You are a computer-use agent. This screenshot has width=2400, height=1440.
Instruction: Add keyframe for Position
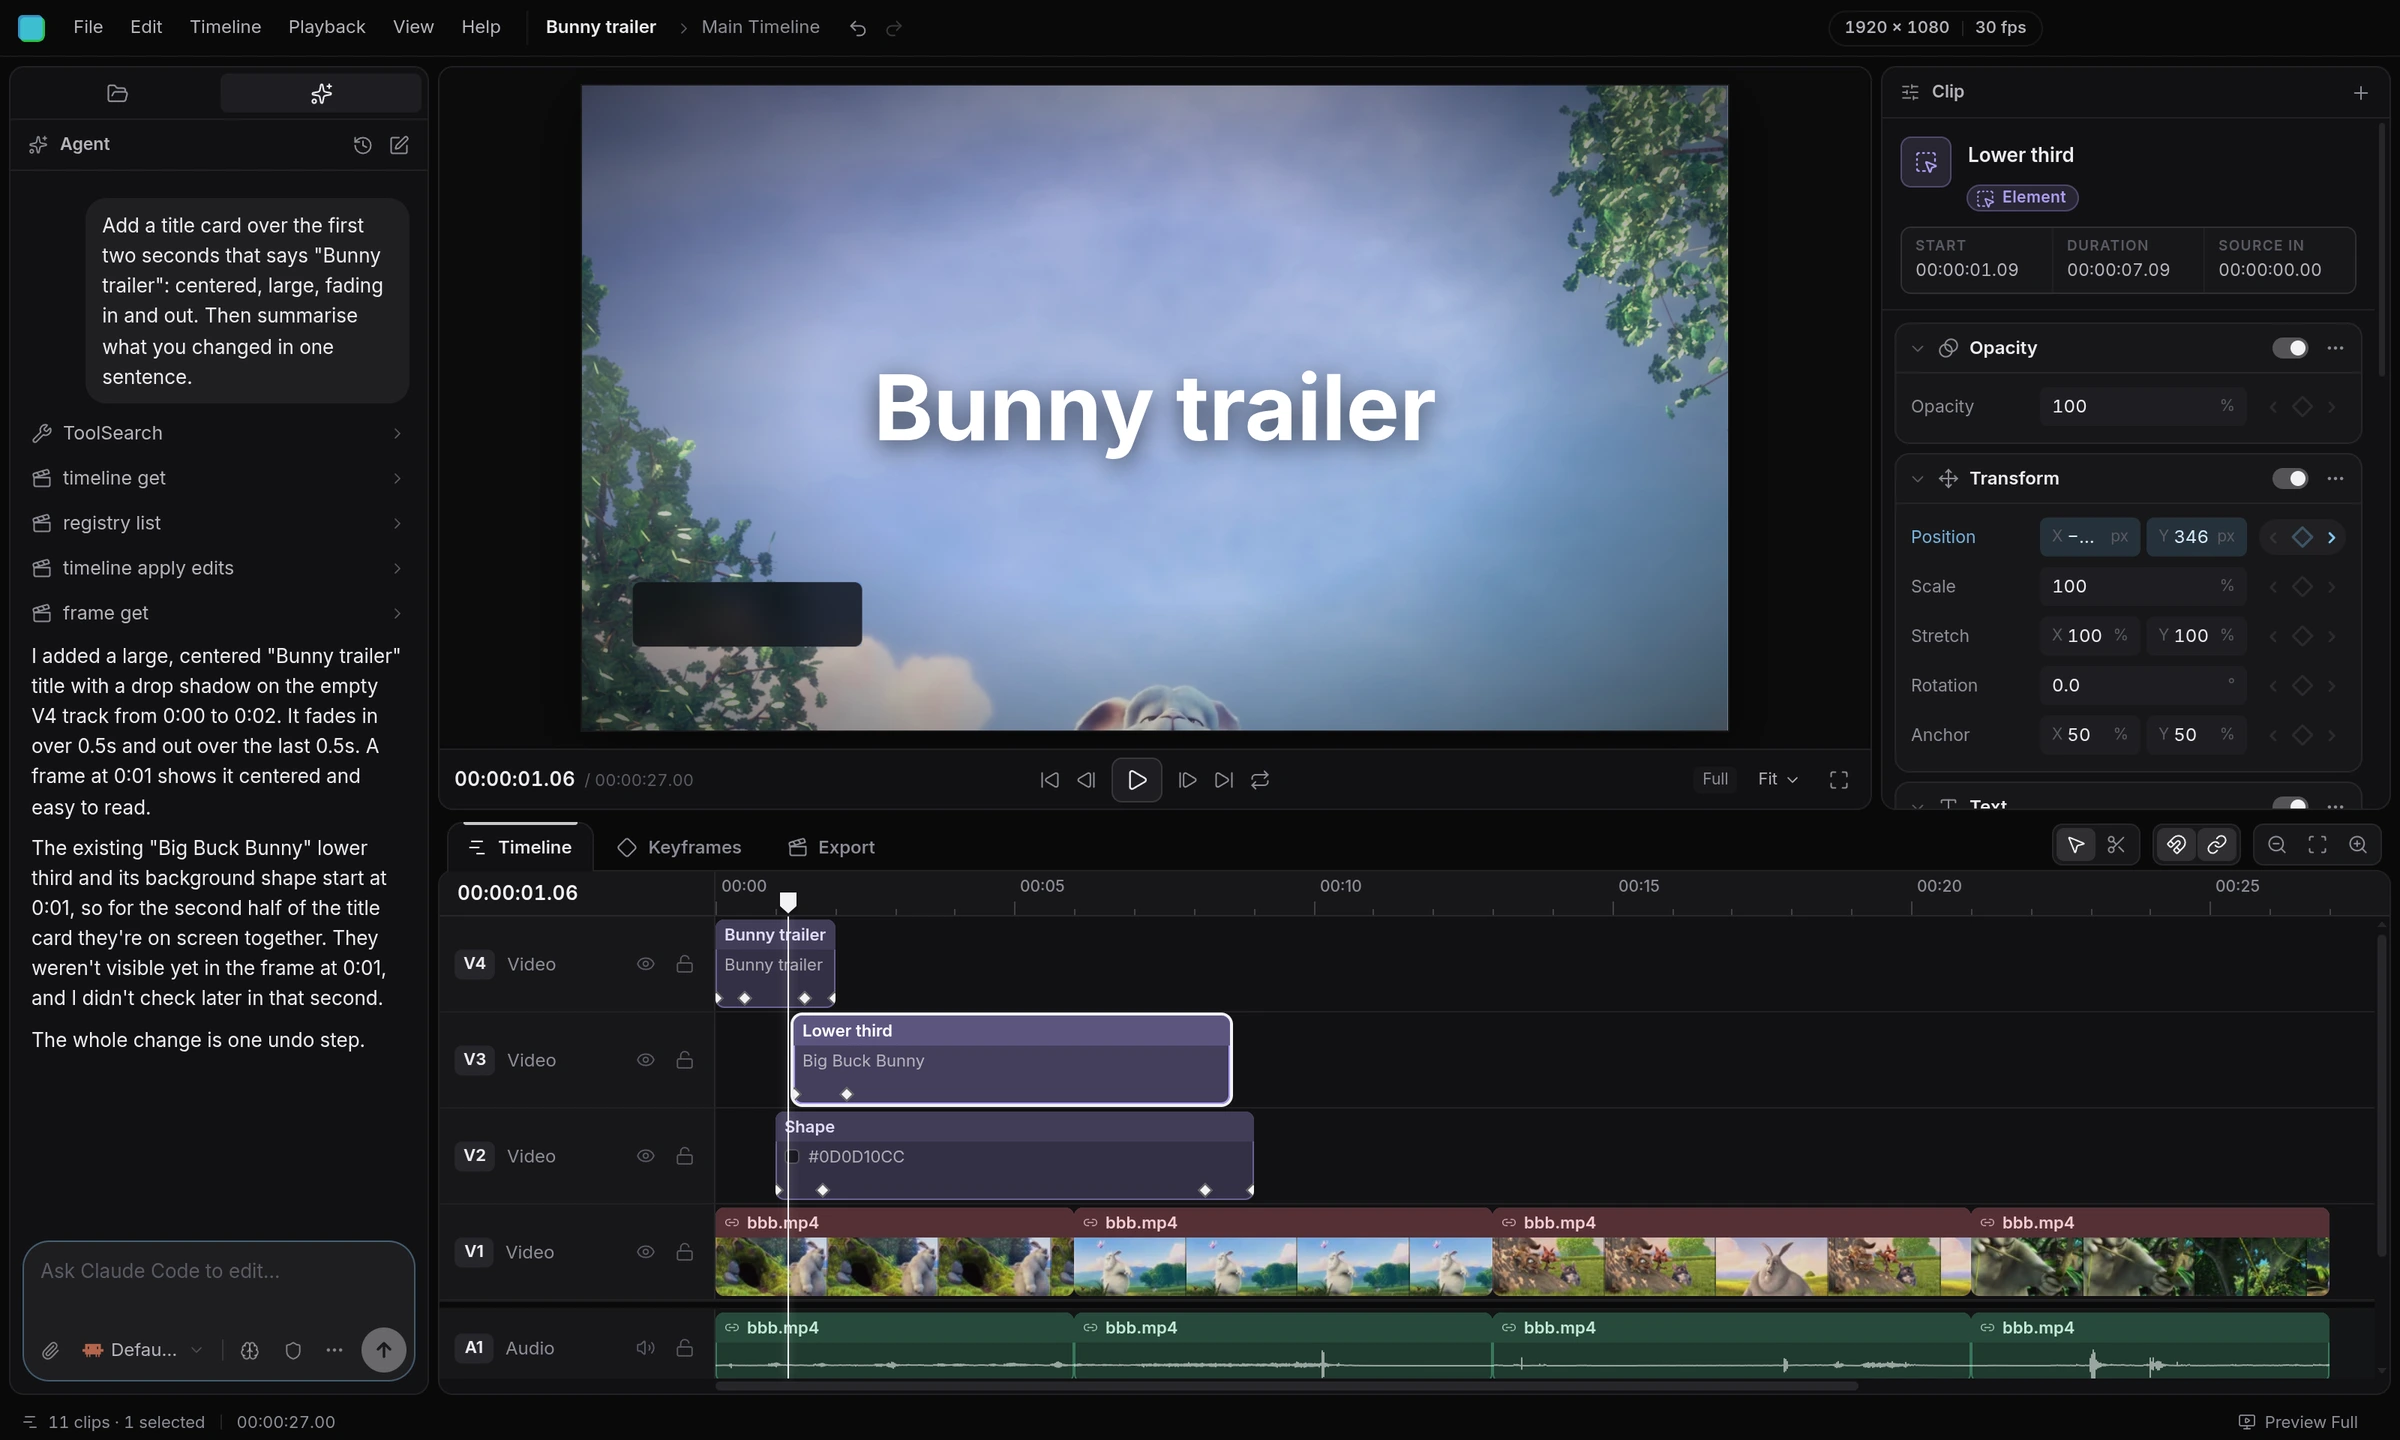[2302, 537]
